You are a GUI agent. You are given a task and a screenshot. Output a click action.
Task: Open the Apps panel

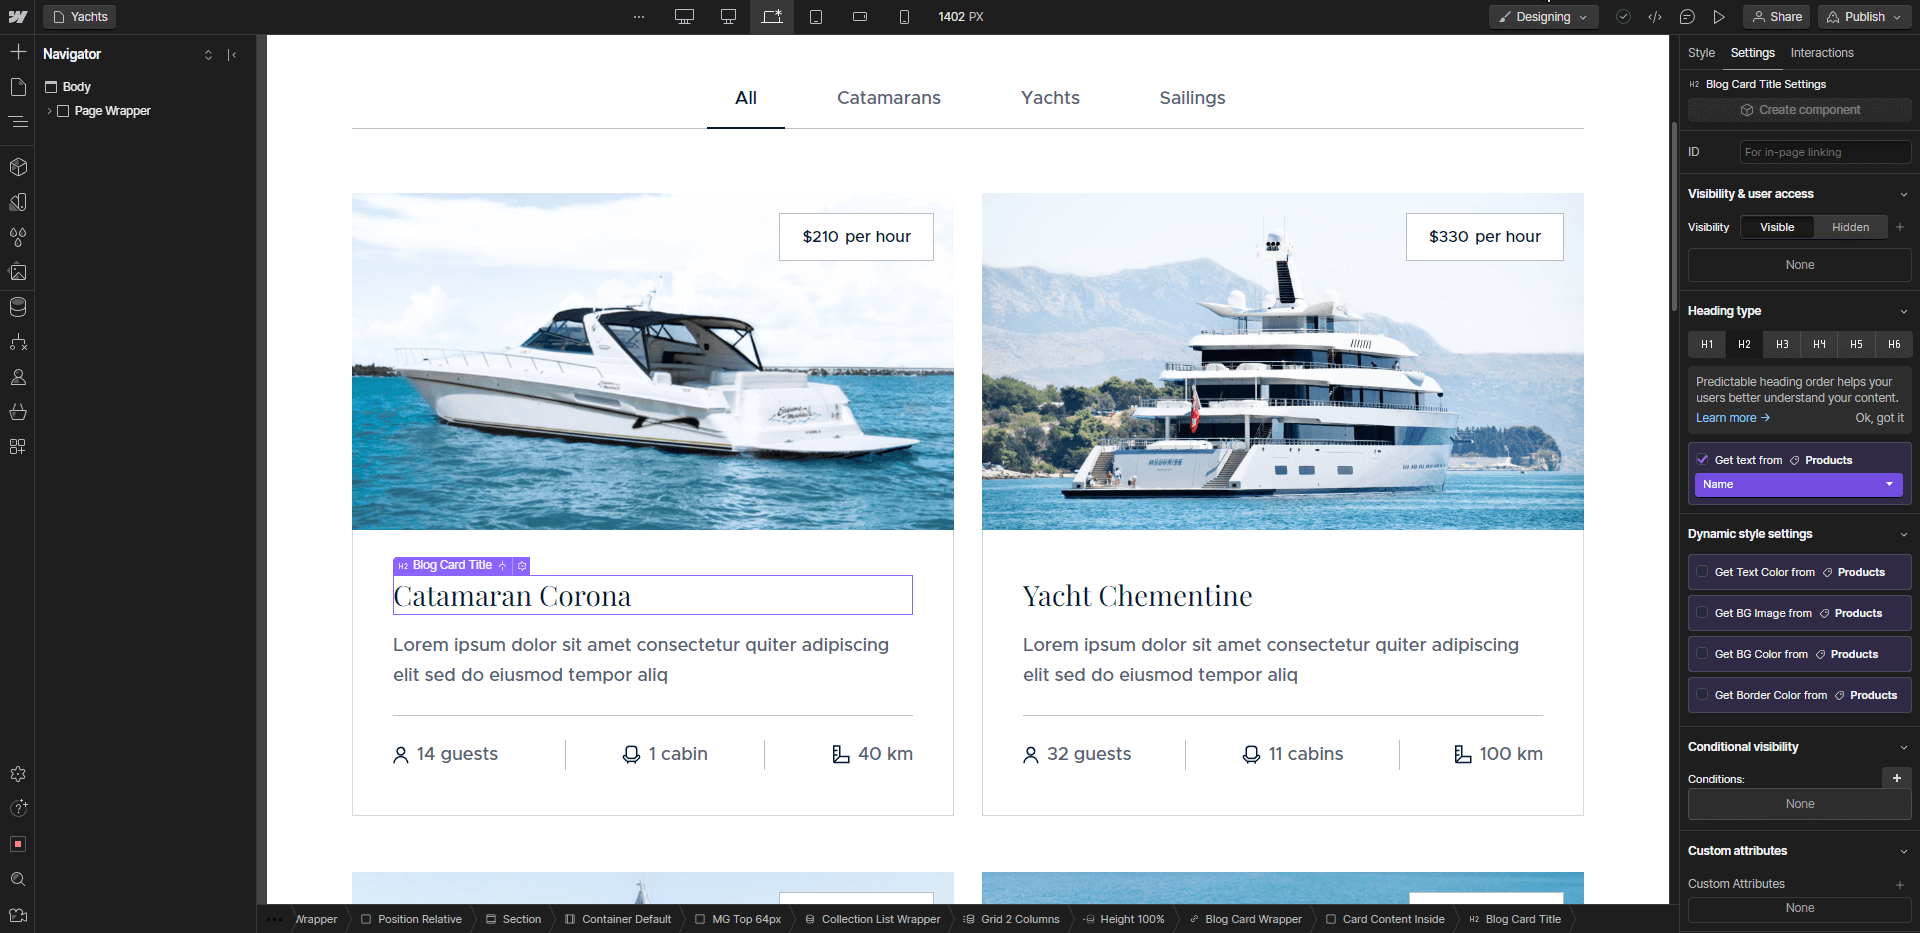18,447
